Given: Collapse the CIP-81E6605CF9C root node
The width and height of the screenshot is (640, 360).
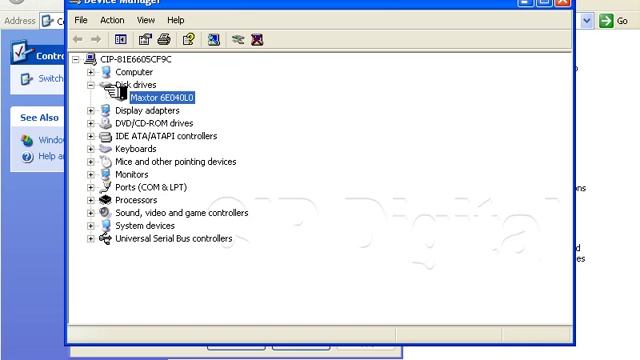Looking at the screenshot, I should [x=76, y=60].
